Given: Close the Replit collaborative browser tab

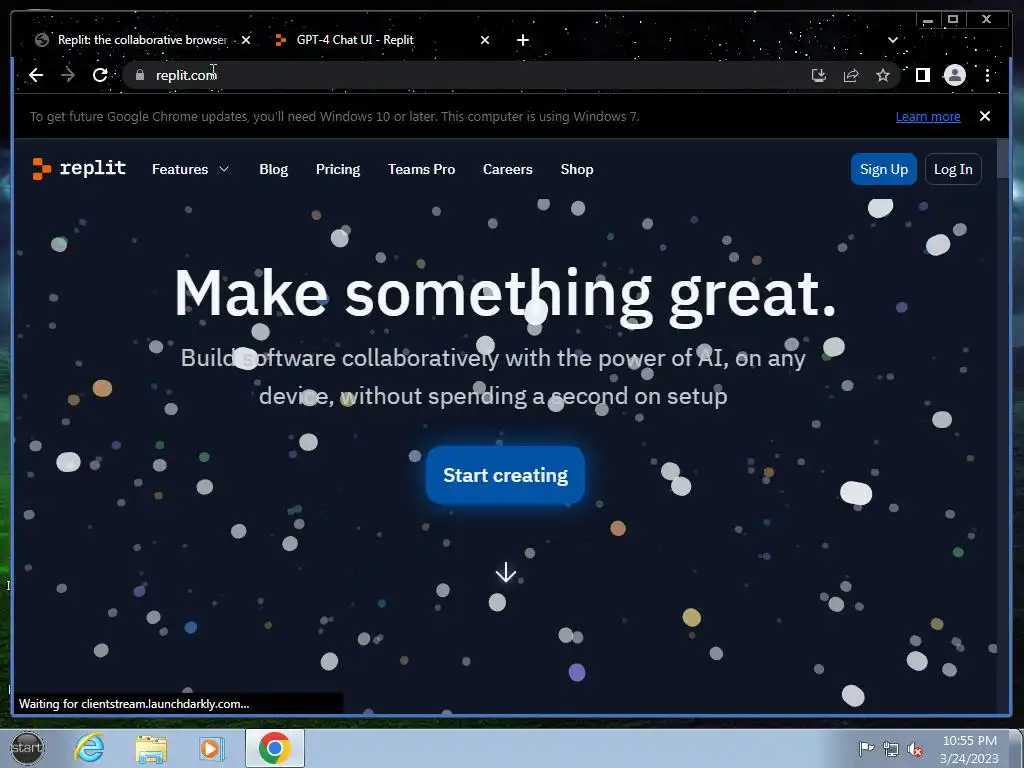Looking at the screenshot, I should 246,40.
